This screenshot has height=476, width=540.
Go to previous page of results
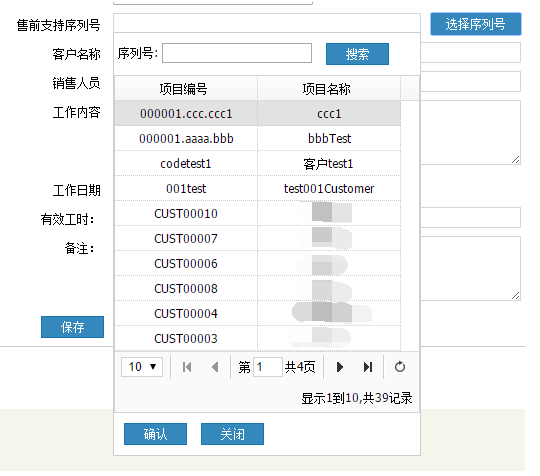[215, 367]
